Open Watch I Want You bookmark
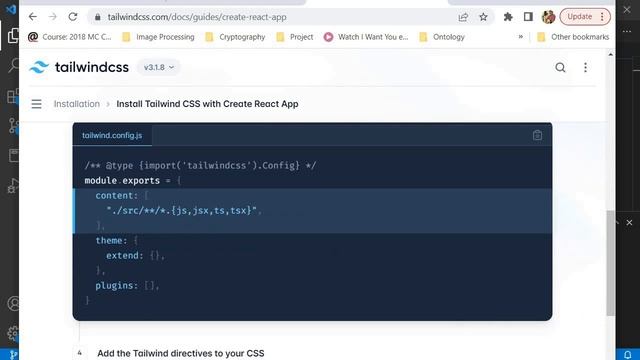This screenshot has width=640, height=360. coord(366,37)
